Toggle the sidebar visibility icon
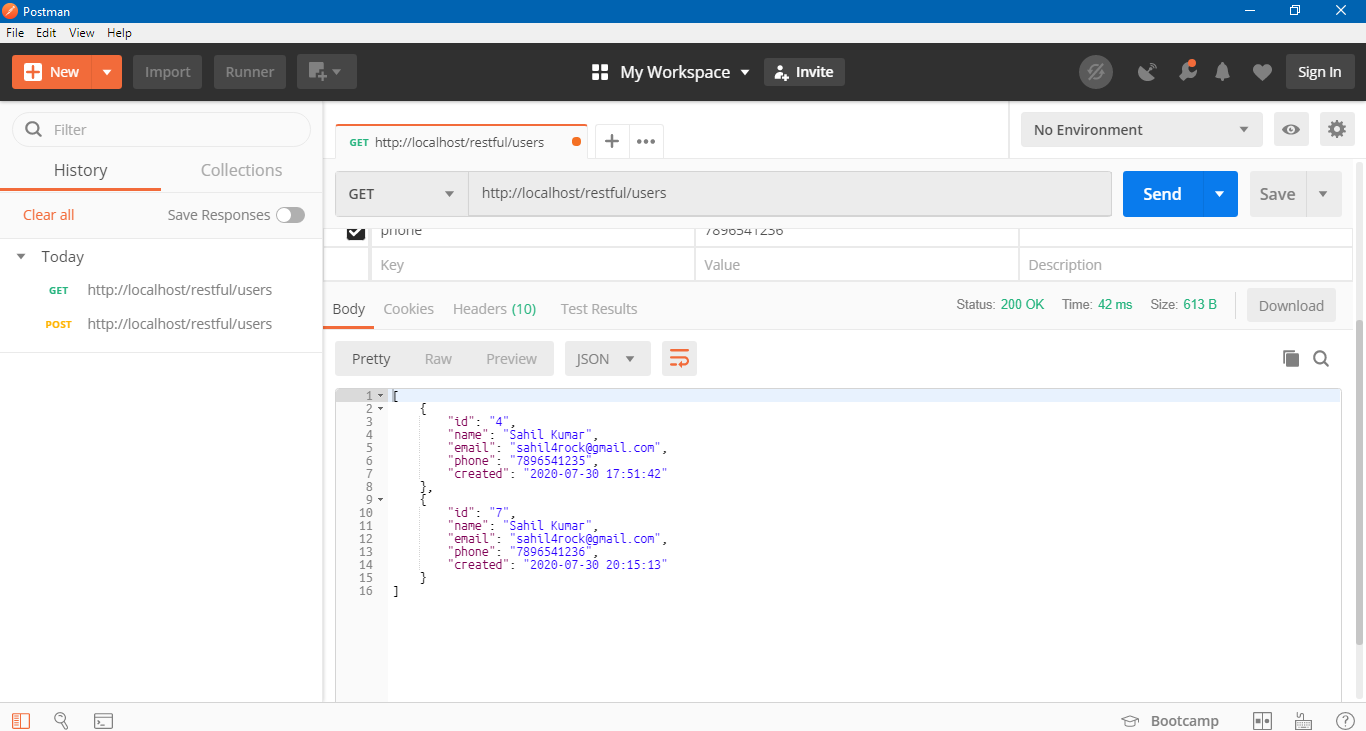Image resolution: width=1366 pixels, height=731 pixels. tap(20, 720)
